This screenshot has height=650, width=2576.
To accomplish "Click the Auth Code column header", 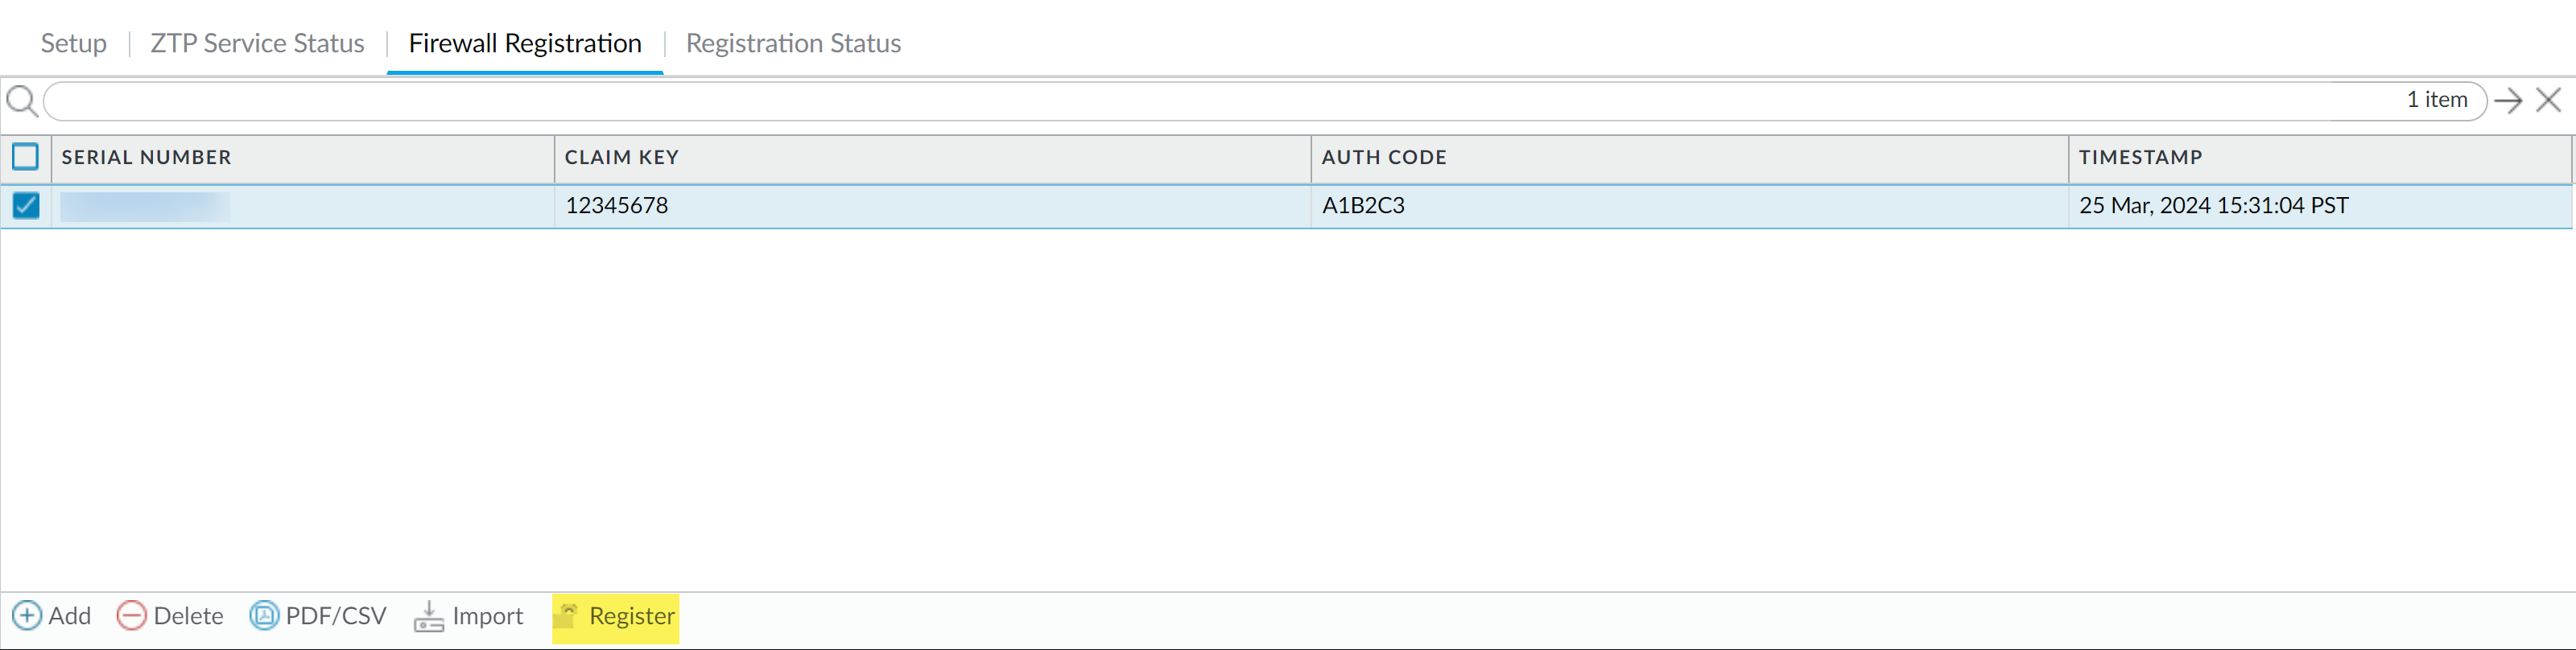I will [x=1384, y=157].
